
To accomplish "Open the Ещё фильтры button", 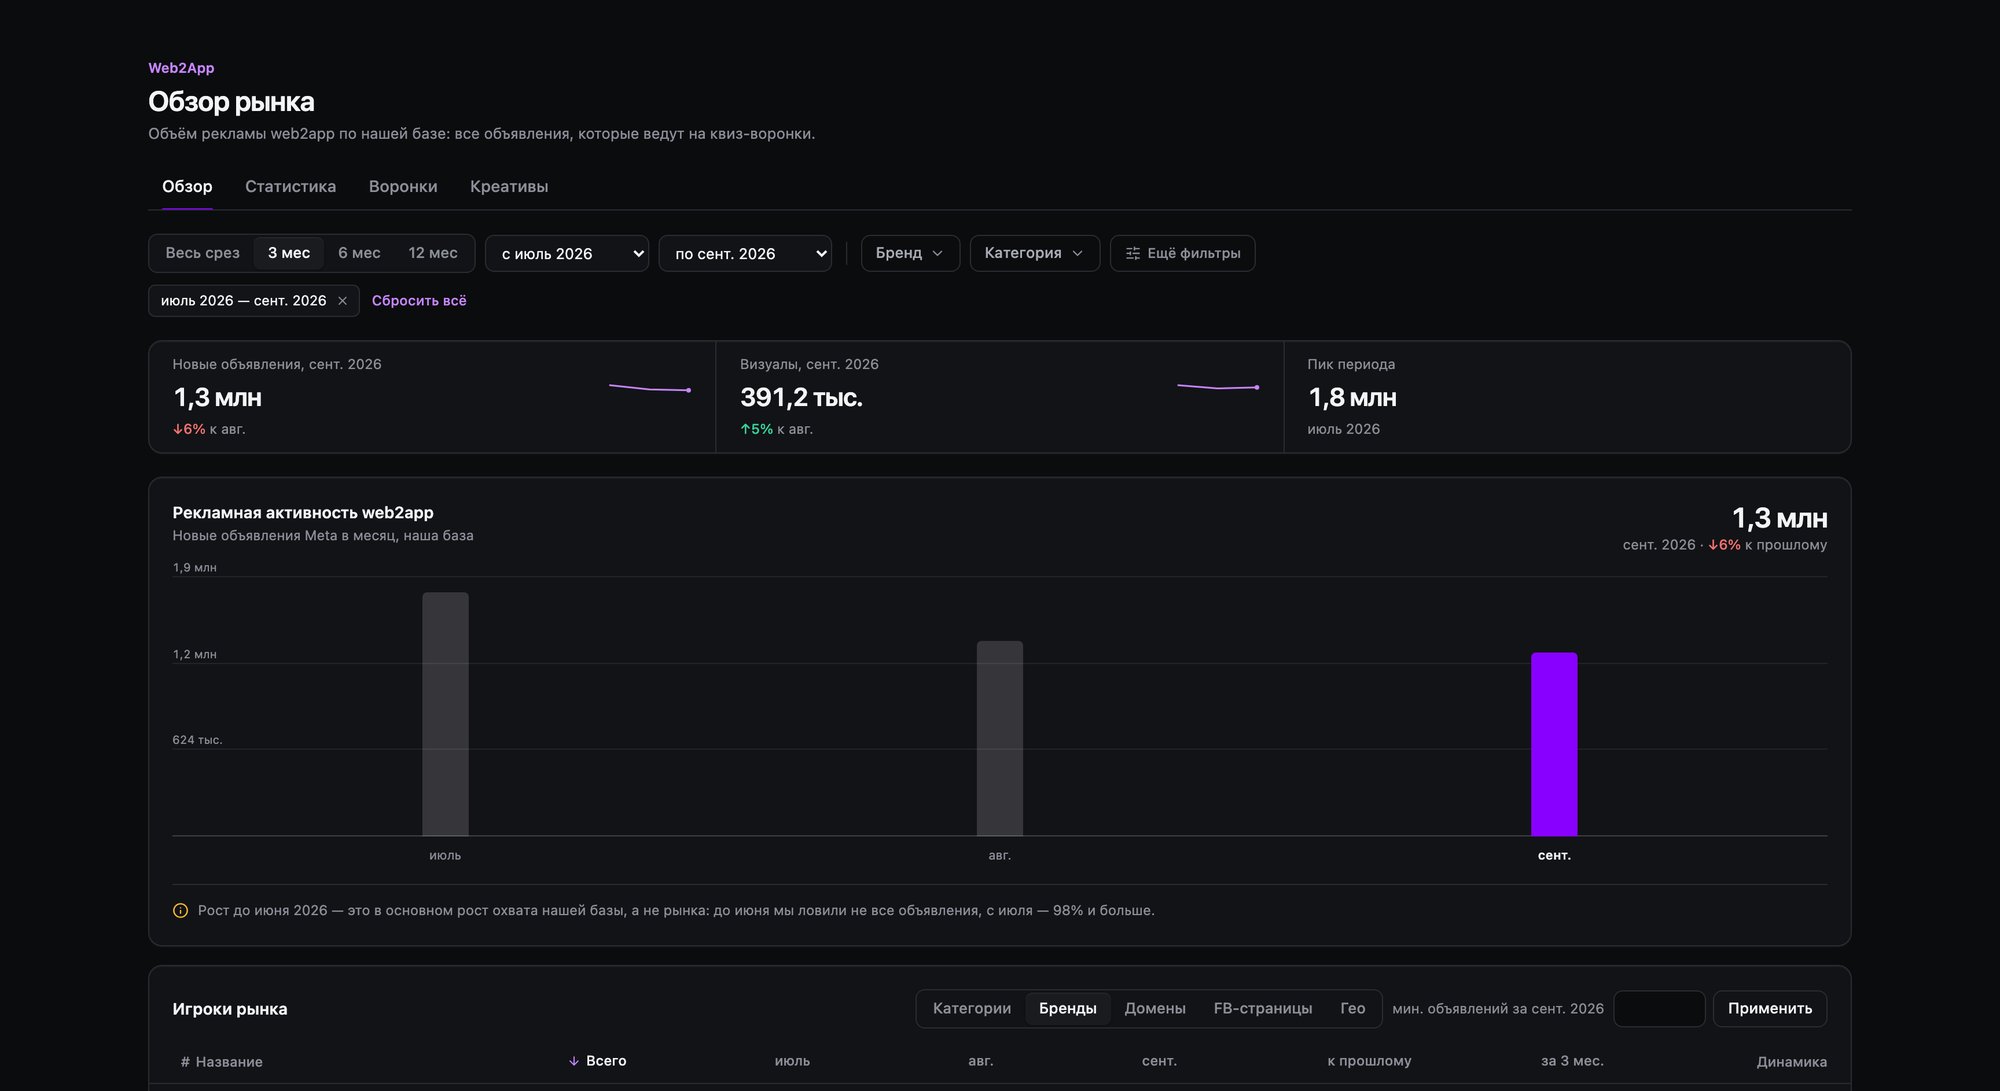I will (1183, 254).
